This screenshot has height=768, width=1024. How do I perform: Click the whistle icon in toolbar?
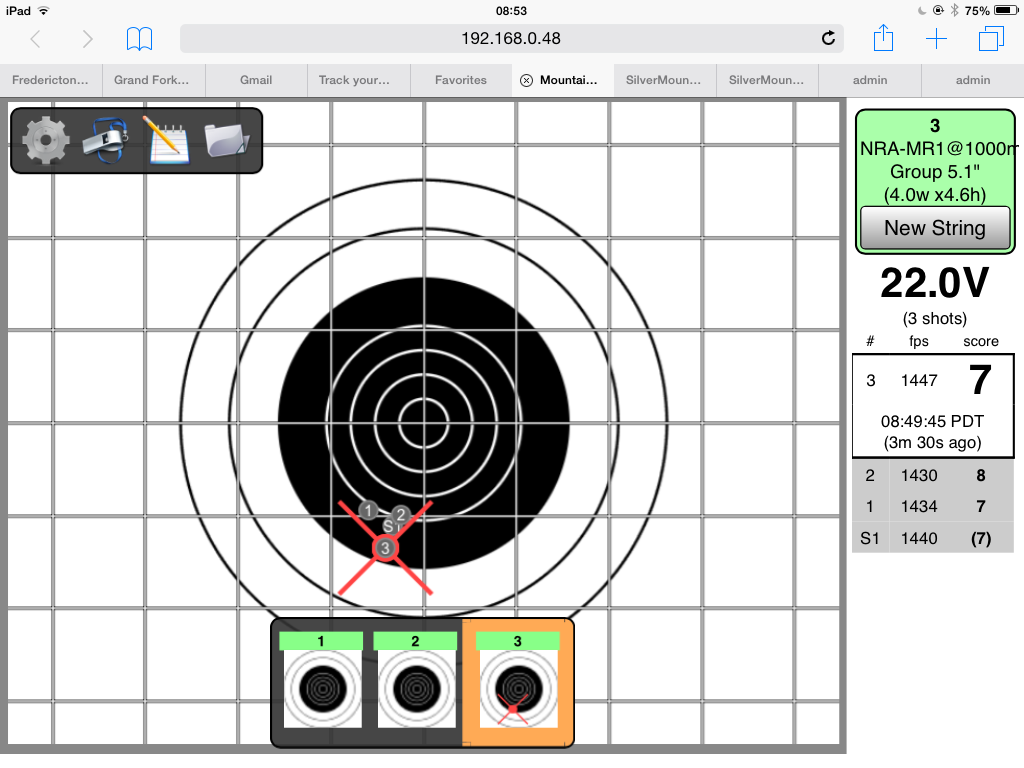click(x=105, y=139)
